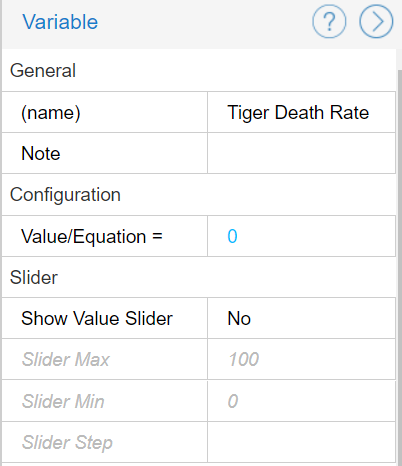Select the Note property label
The width and height of the screenshot is (402, 466).
point(41,154)
